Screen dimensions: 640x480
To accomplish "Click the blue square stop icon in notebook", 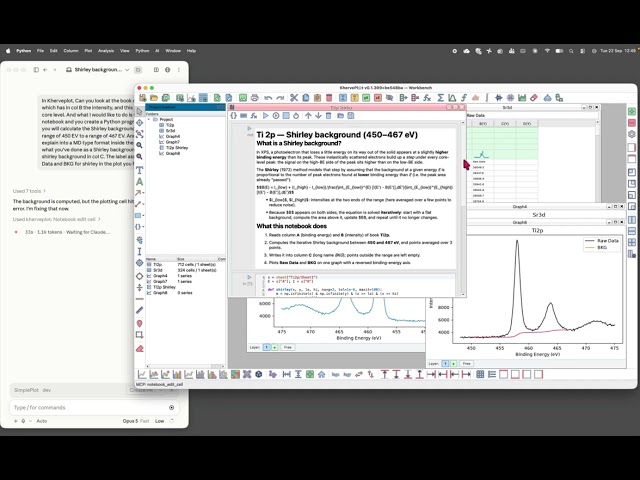I will pos(286,116).
